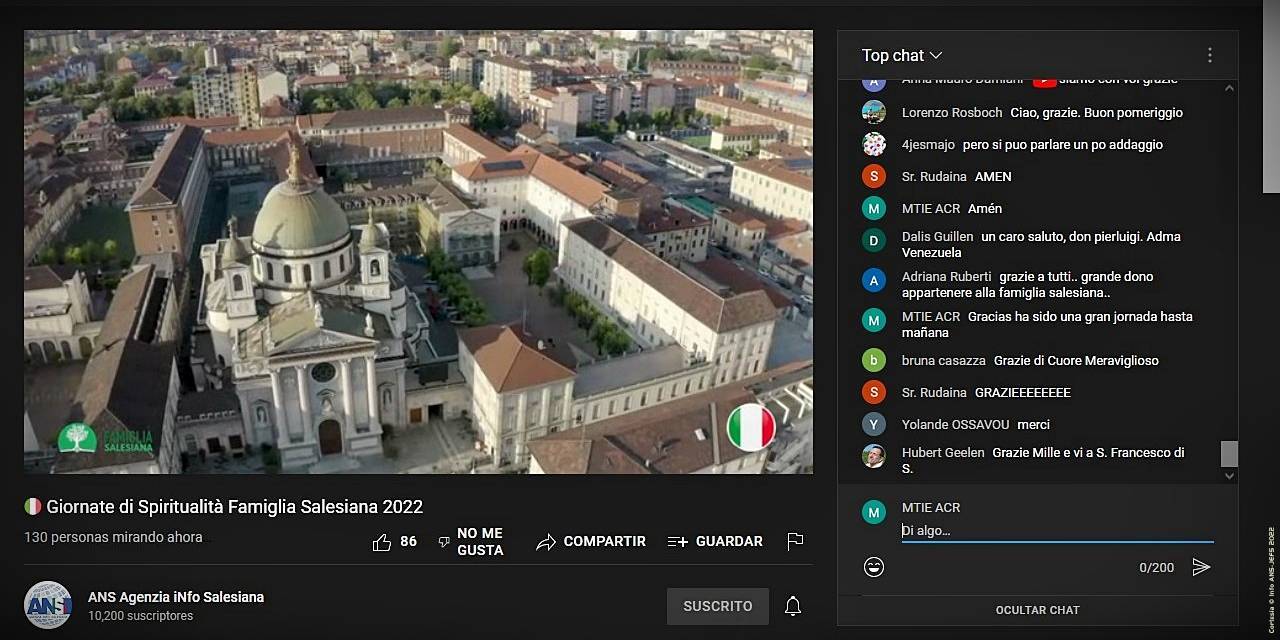Click Lorenzo Rosboch's avatar in chat
1280x640 pixels.
tap(874, 112)
